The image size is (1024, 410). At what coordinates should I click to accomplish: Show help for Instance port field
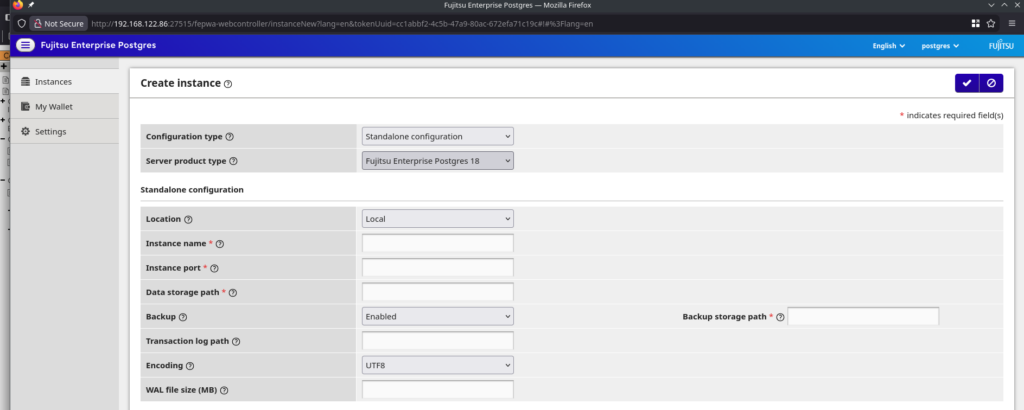pos(214,268)
